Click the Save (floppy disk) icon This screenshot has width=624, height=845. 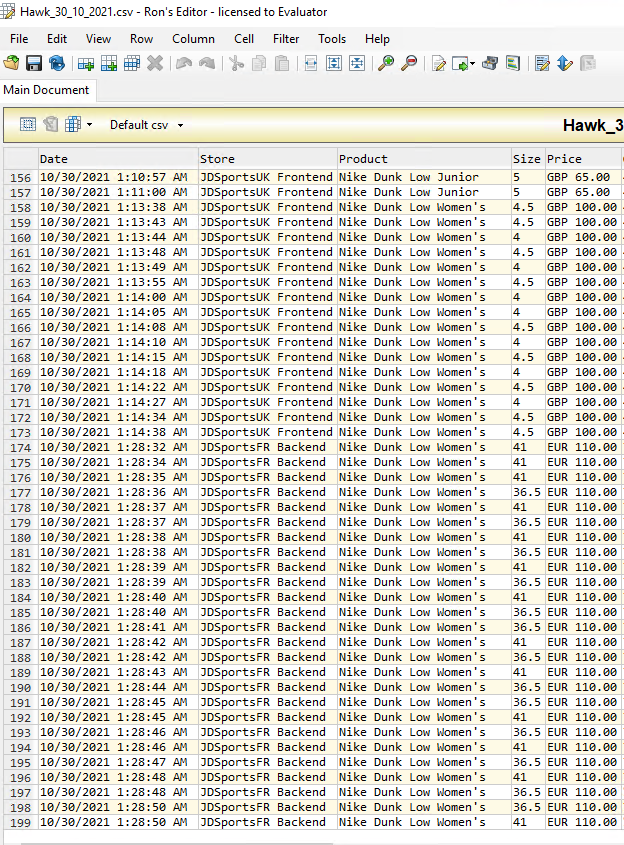34,64
